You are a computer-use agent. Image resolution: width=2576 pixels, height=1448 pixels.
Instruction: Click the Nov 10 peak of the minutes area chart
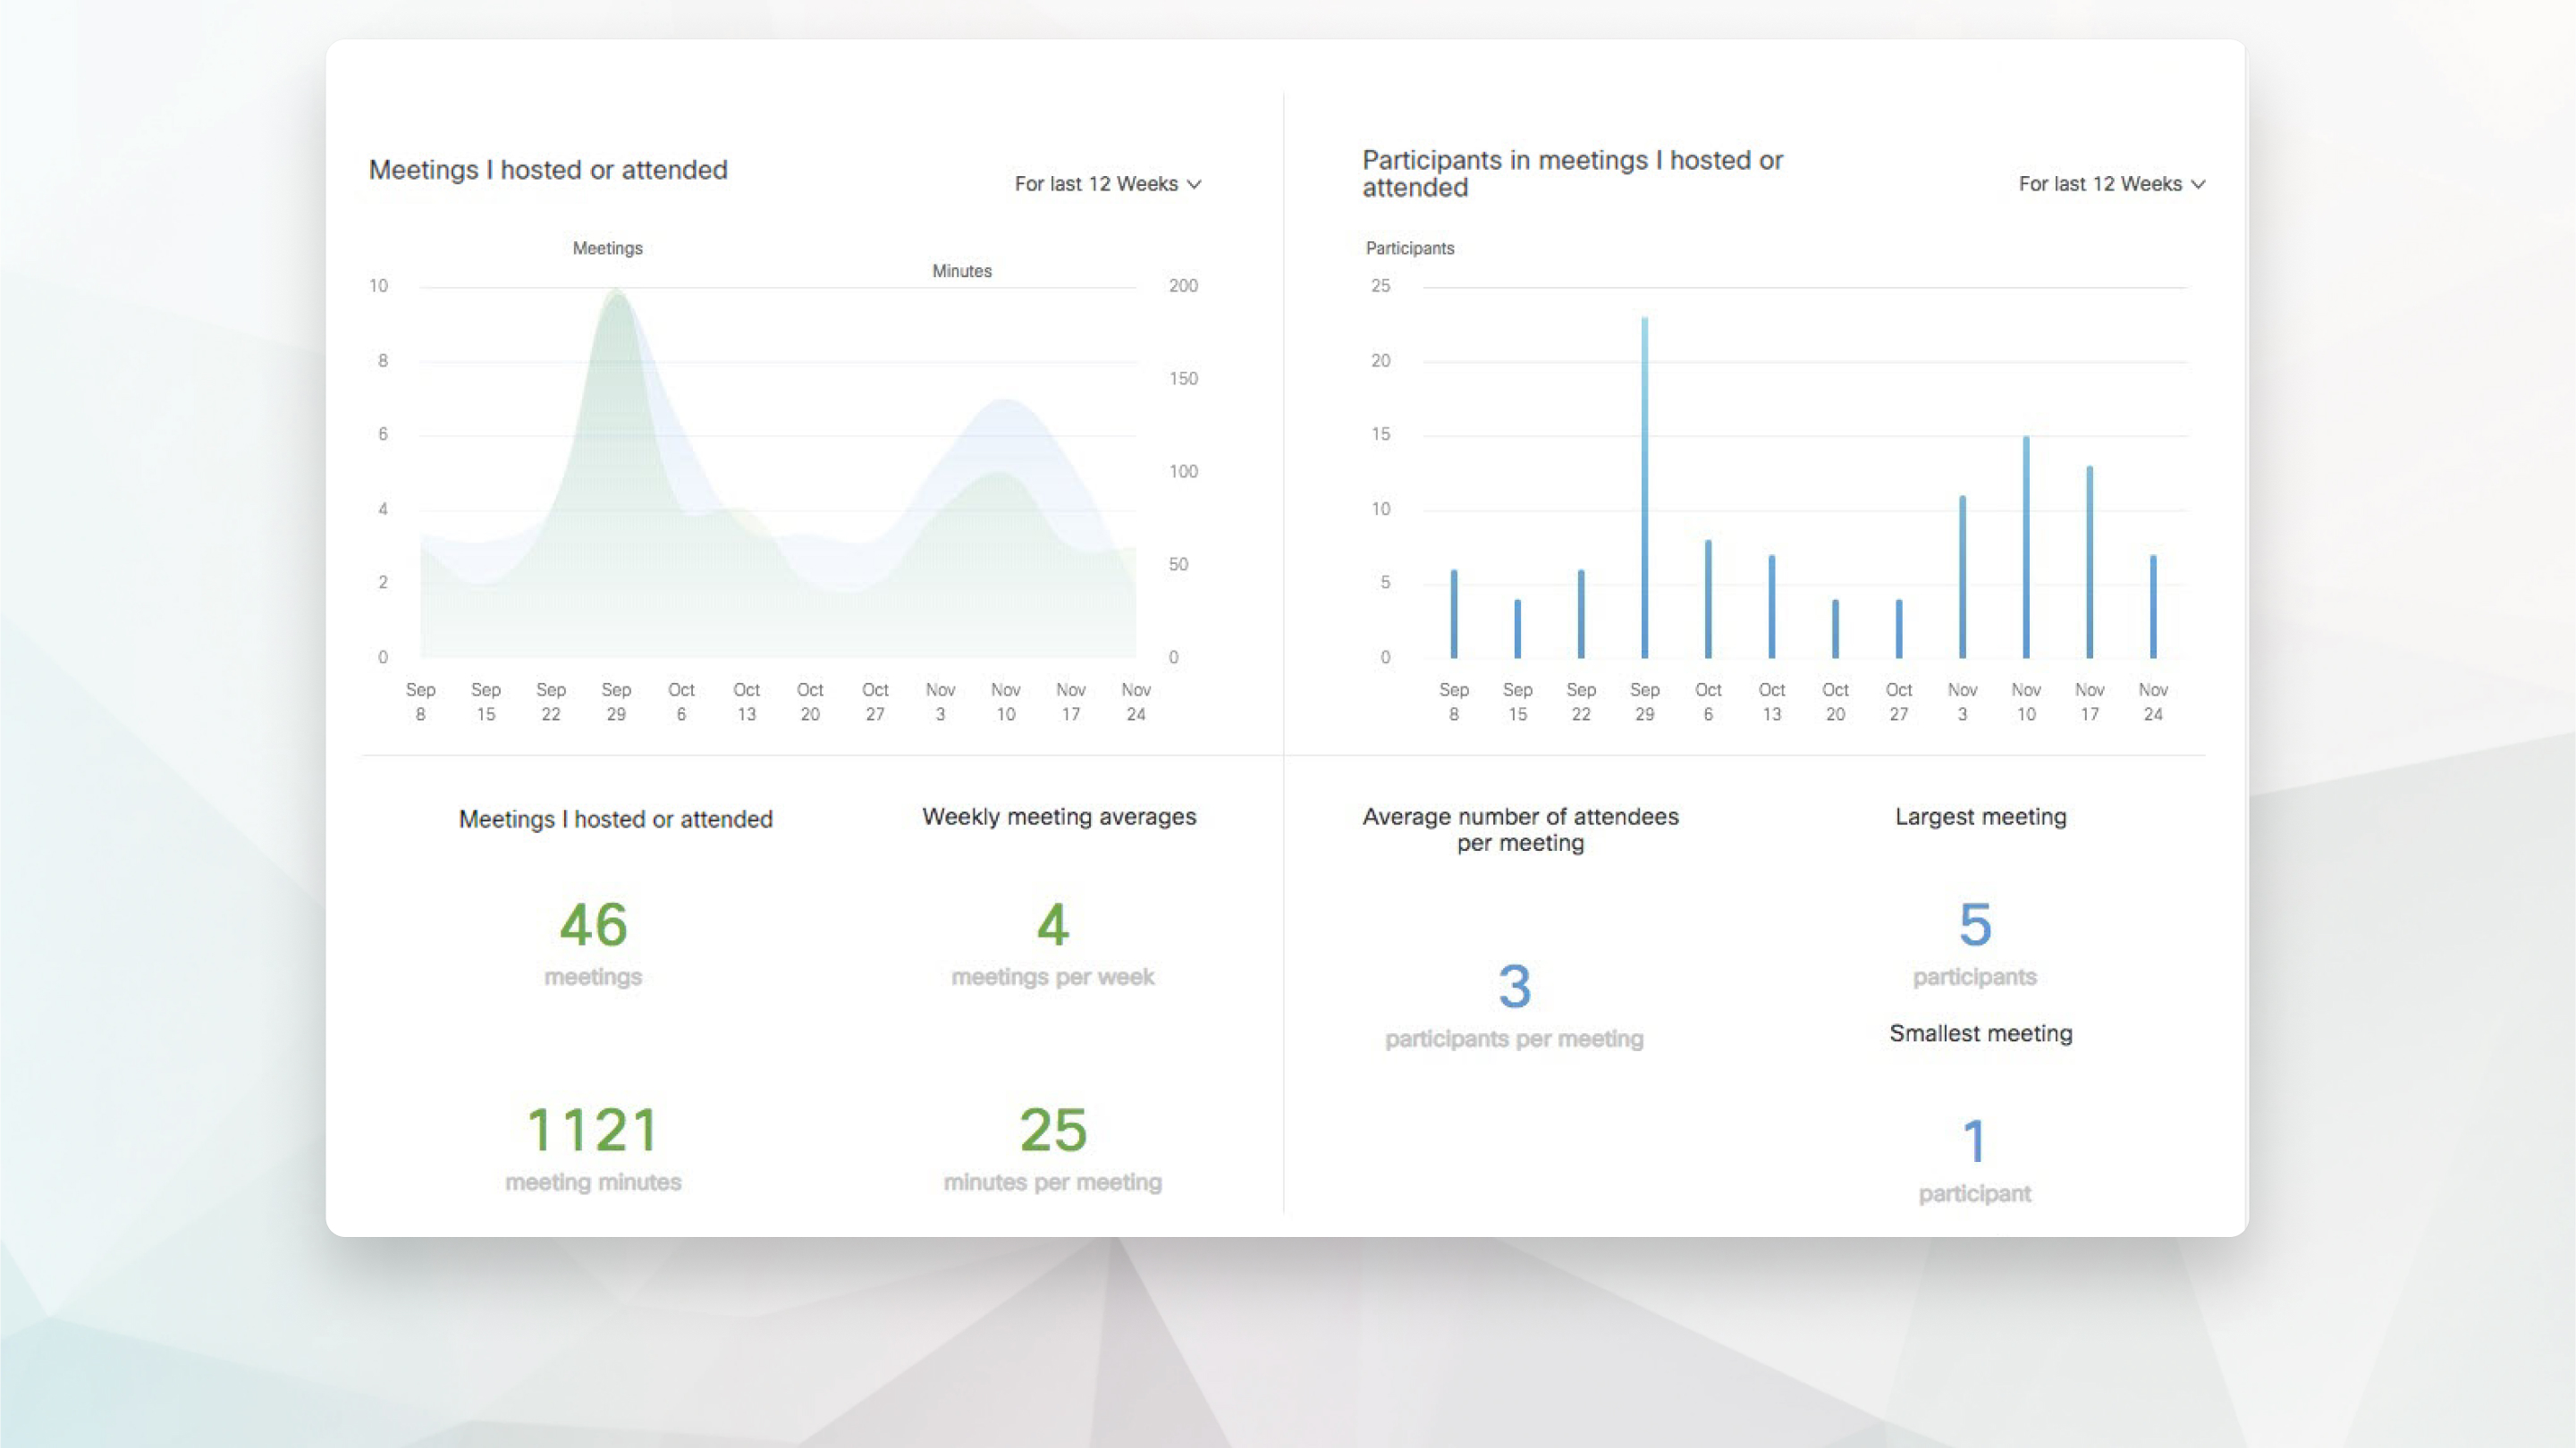[x=1005, y=402]
